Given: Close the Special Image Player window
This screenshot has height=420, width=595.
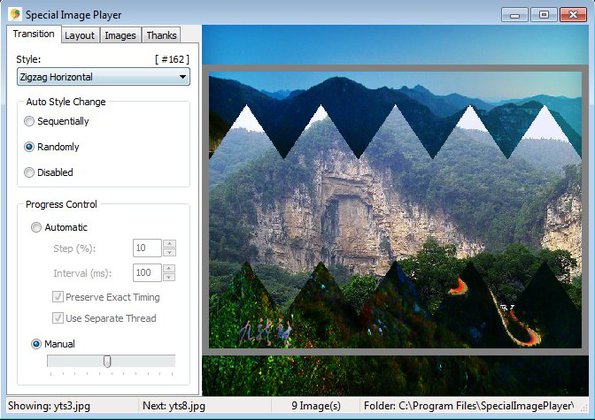Looking at the screenshot, I should coord(573,15).
